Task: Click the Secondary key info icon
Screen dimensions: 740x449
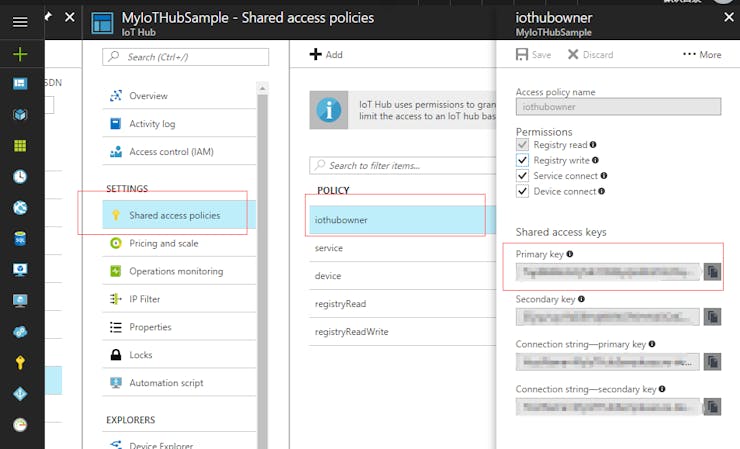Action: (581, 299)
